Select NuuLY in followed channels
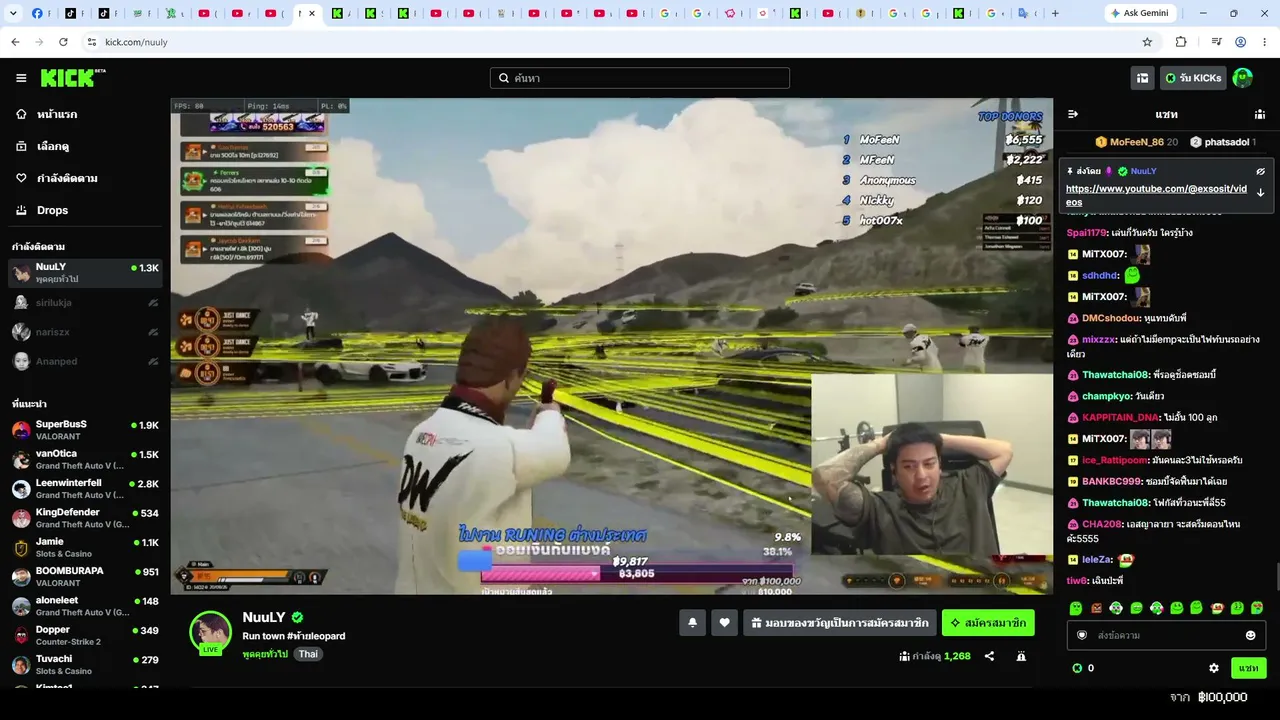1280x720 pixels. coord(85,273)
